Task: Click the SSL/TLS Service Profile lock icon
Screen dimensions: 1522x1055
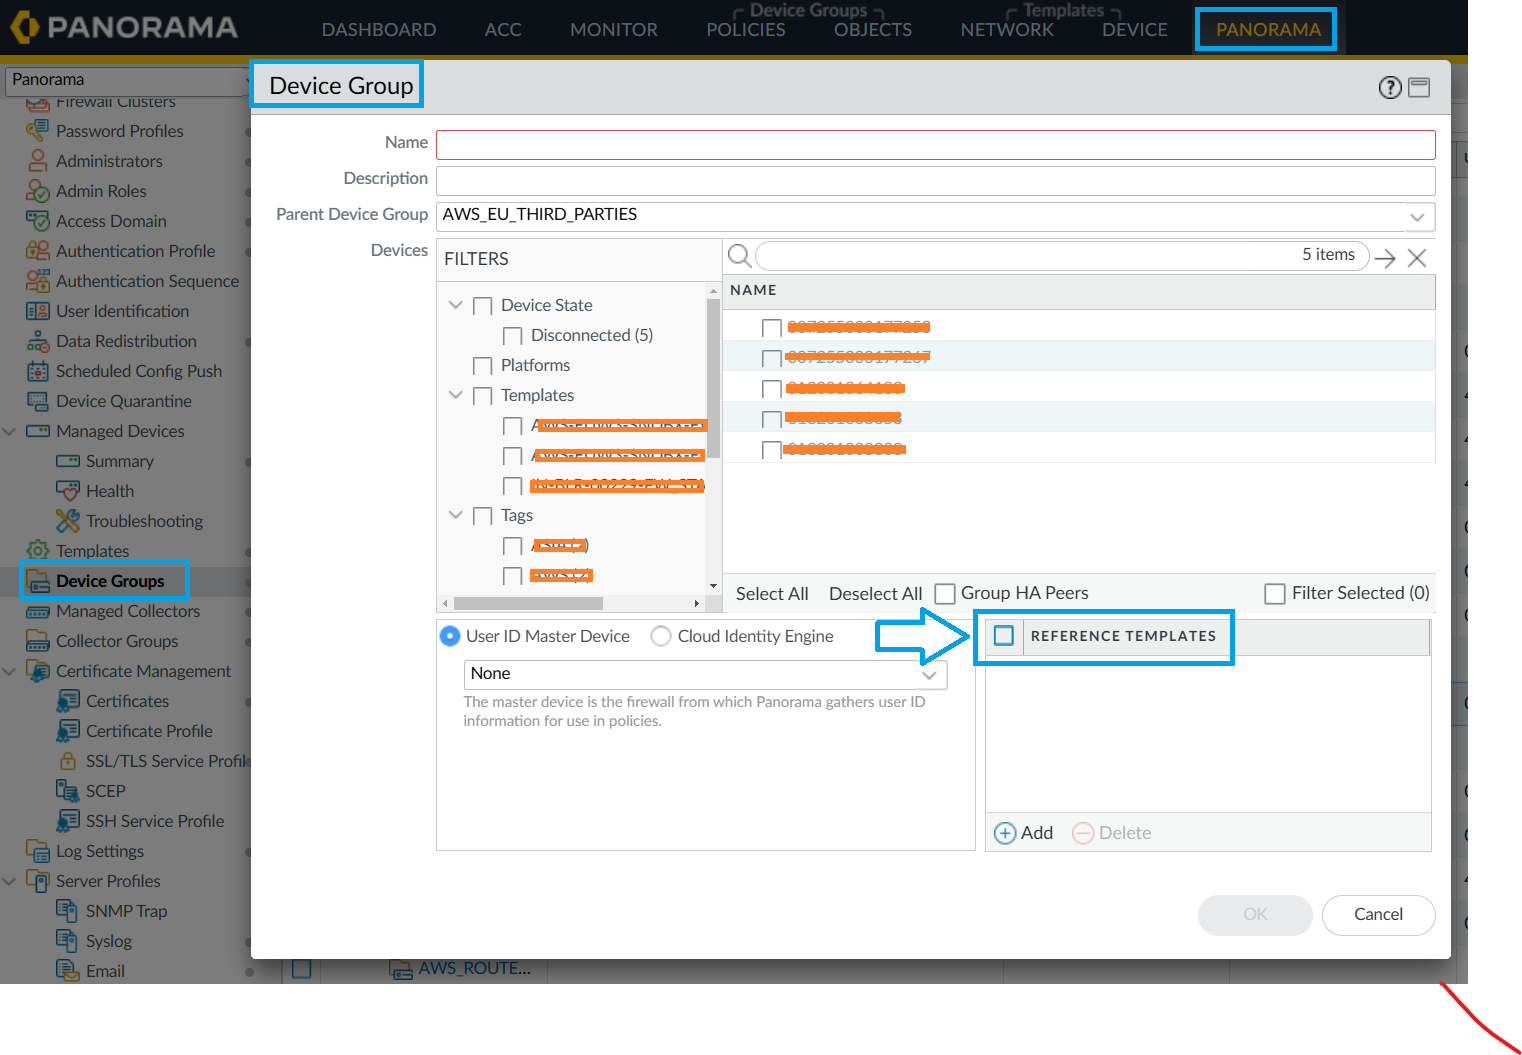Action: pyautogui.click(x=67, y=760)
